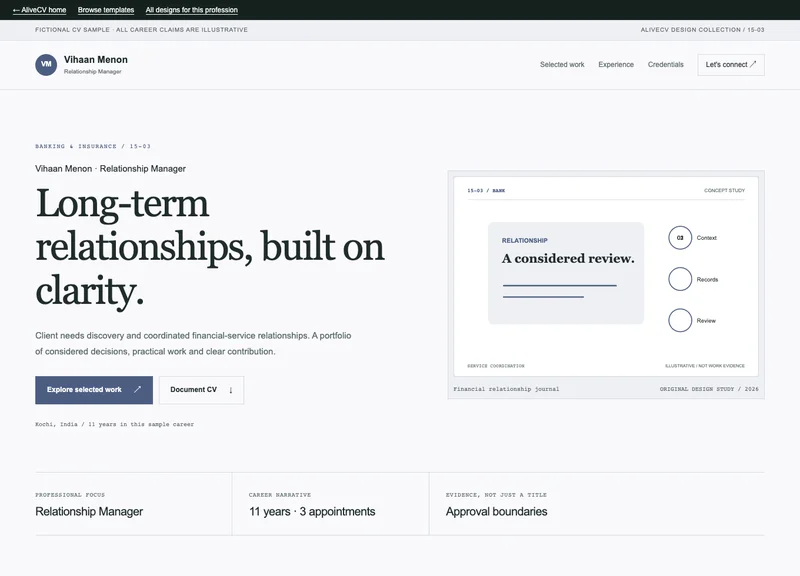The width and height of the screenshot is (800, 576).
Task: Click ORIGINAL DESIGN STUDY / 2026 caption
Action: pos(709,389)
